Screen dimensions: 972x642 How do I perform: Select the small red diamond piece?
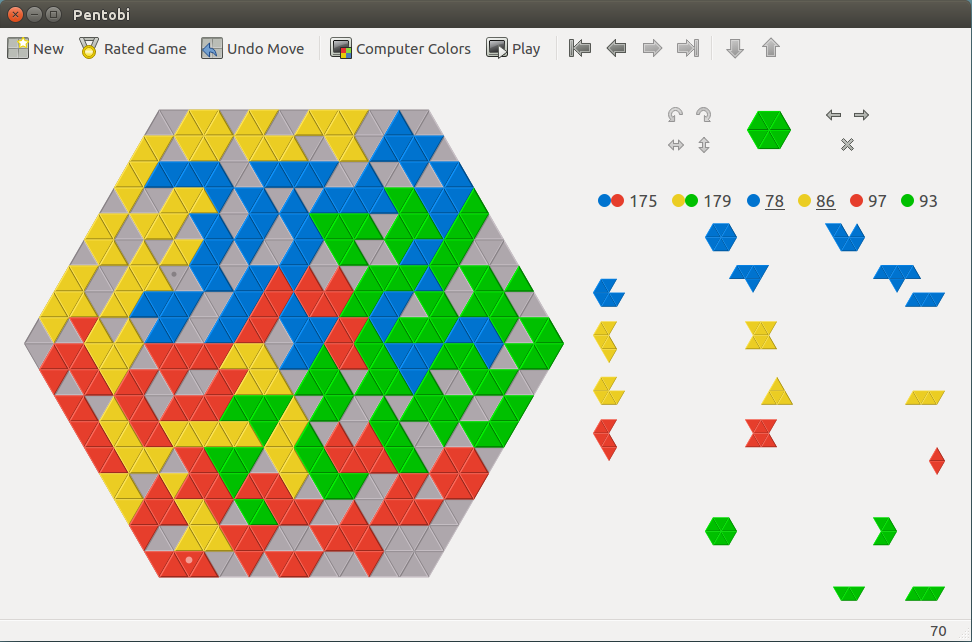937,460
